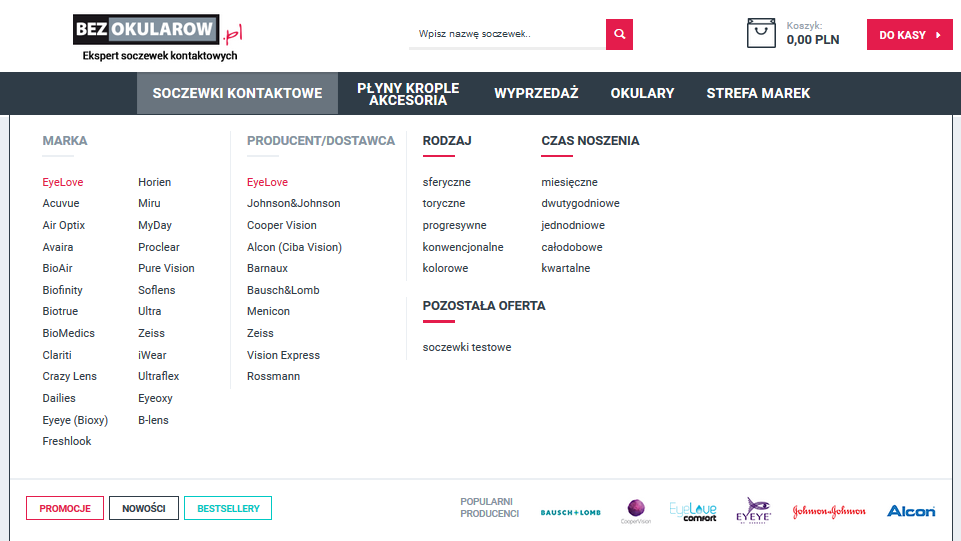Go to the BezOkularow.pl logo homepage
961x541 pixels.
[158, 37]
